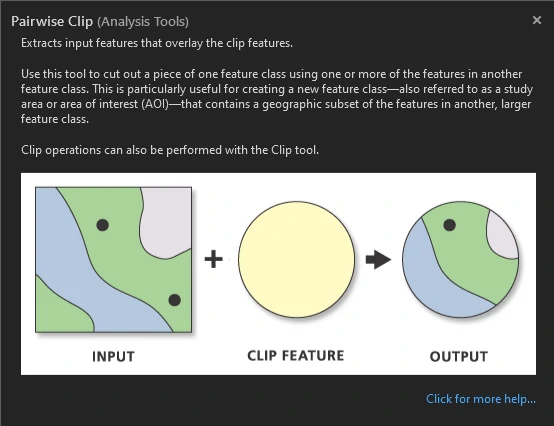Image resolution: width=554 pixels, height=426 pixels.
Task: Click the 'OUTPUT' caption label
Action: click(x=459, y=356)
